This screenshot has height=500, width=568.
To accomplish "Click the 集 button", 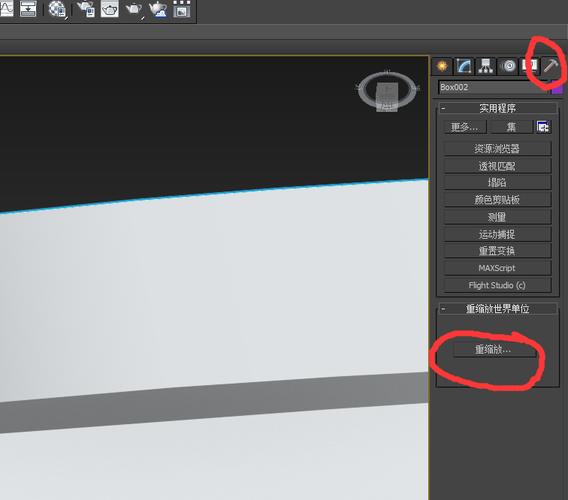I will click(511, 127).
